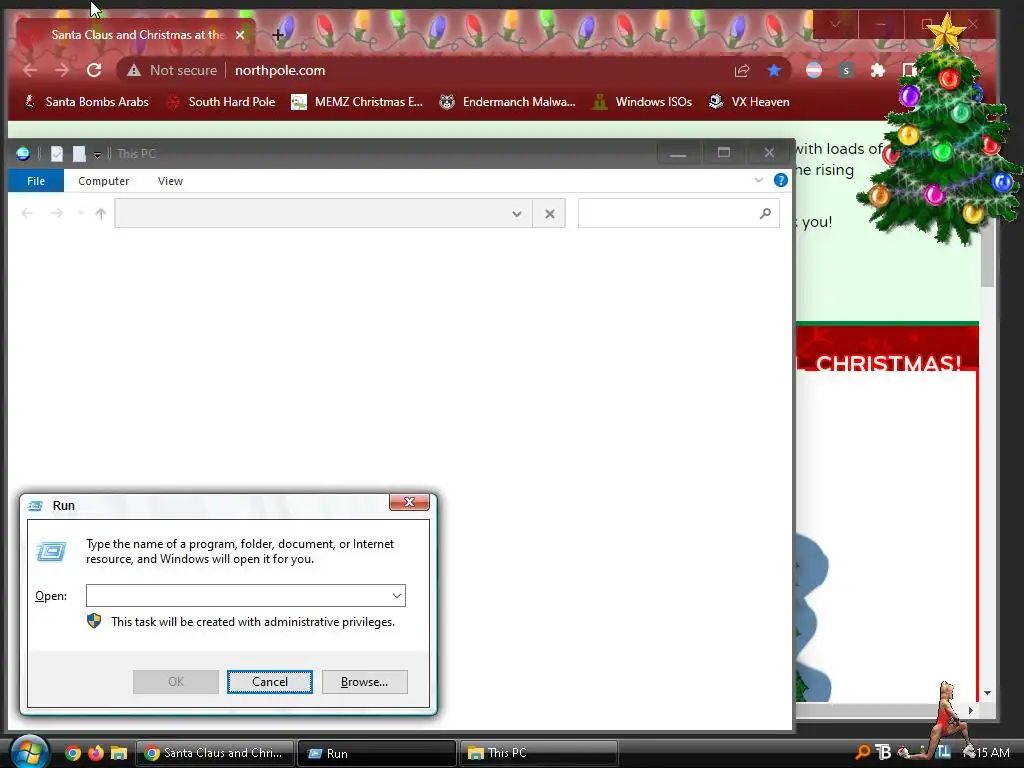Click the Not secure warning icon
The width and height of the screenshot is (1024, 768).
pyautogui.click(x=134, y=70)
